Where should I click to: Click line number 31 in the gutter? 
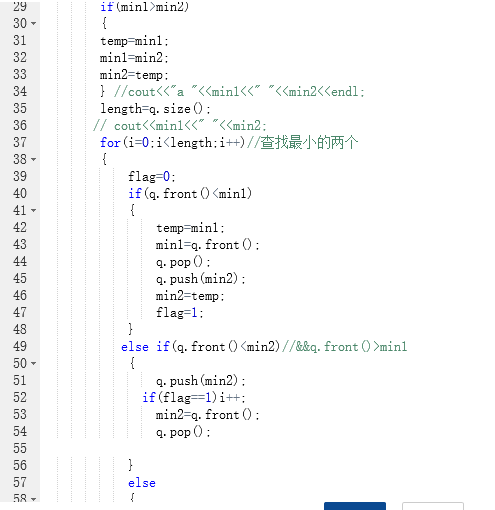20,41
